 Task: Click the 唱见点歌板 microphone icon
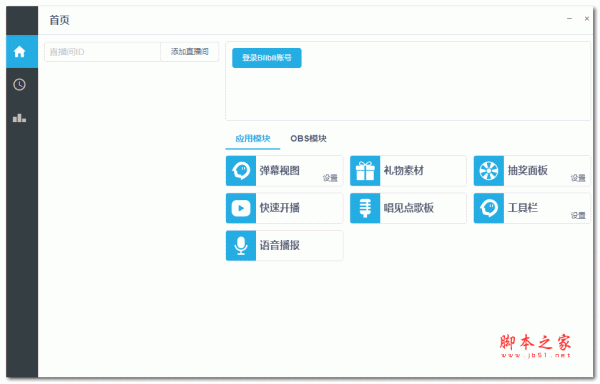coord(365,208)
